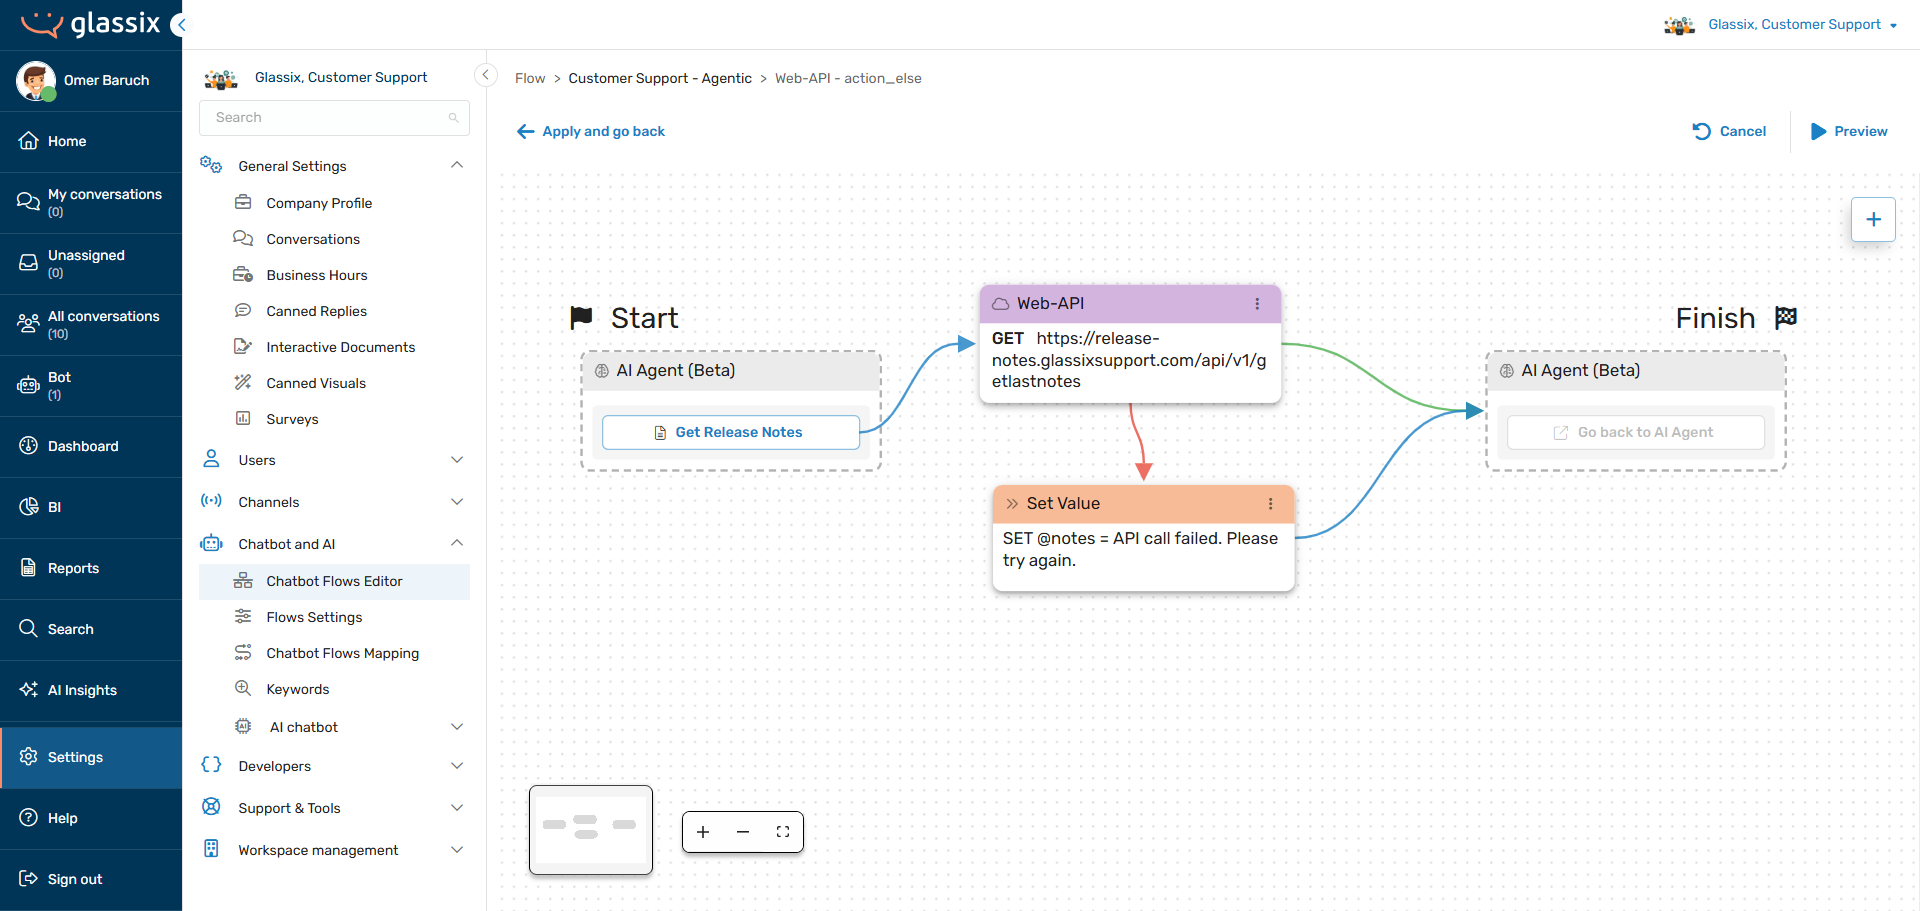Open the Dashboard page
This screenshot has width=1920, height=911.
coord(91,446)
